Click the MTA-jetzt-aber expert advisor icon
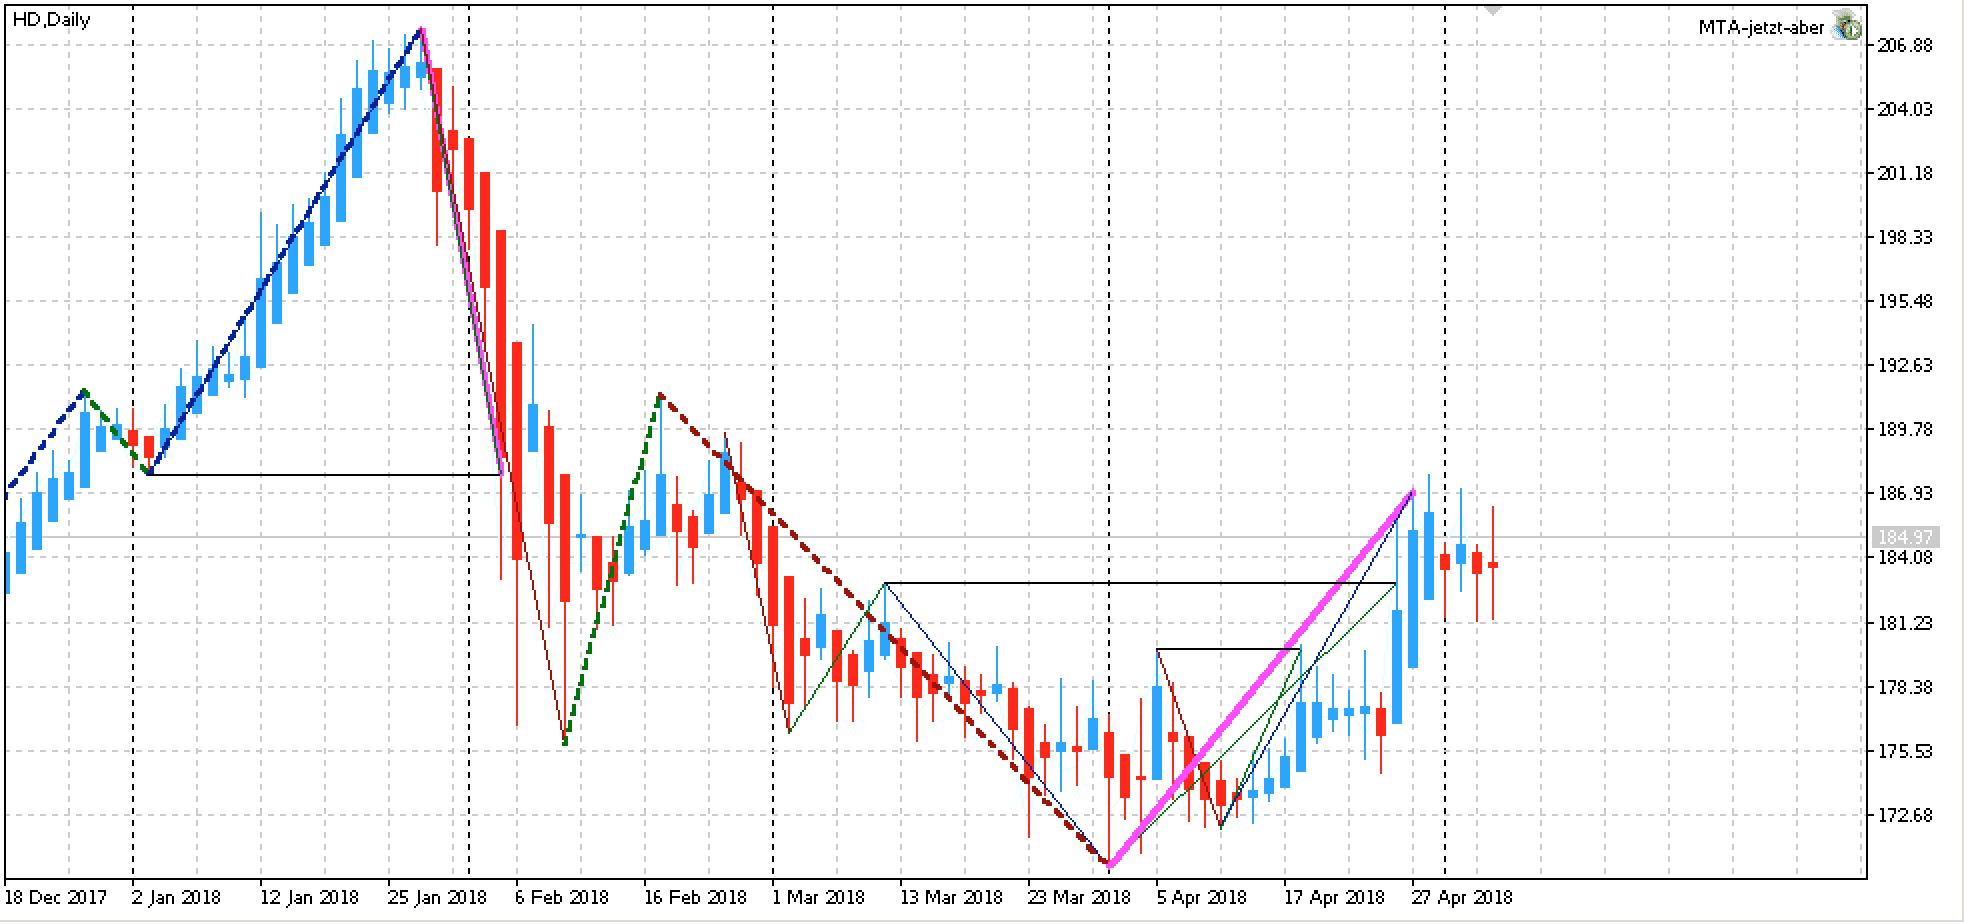This screenshot has height=924, width=1964. [1846, 27]
